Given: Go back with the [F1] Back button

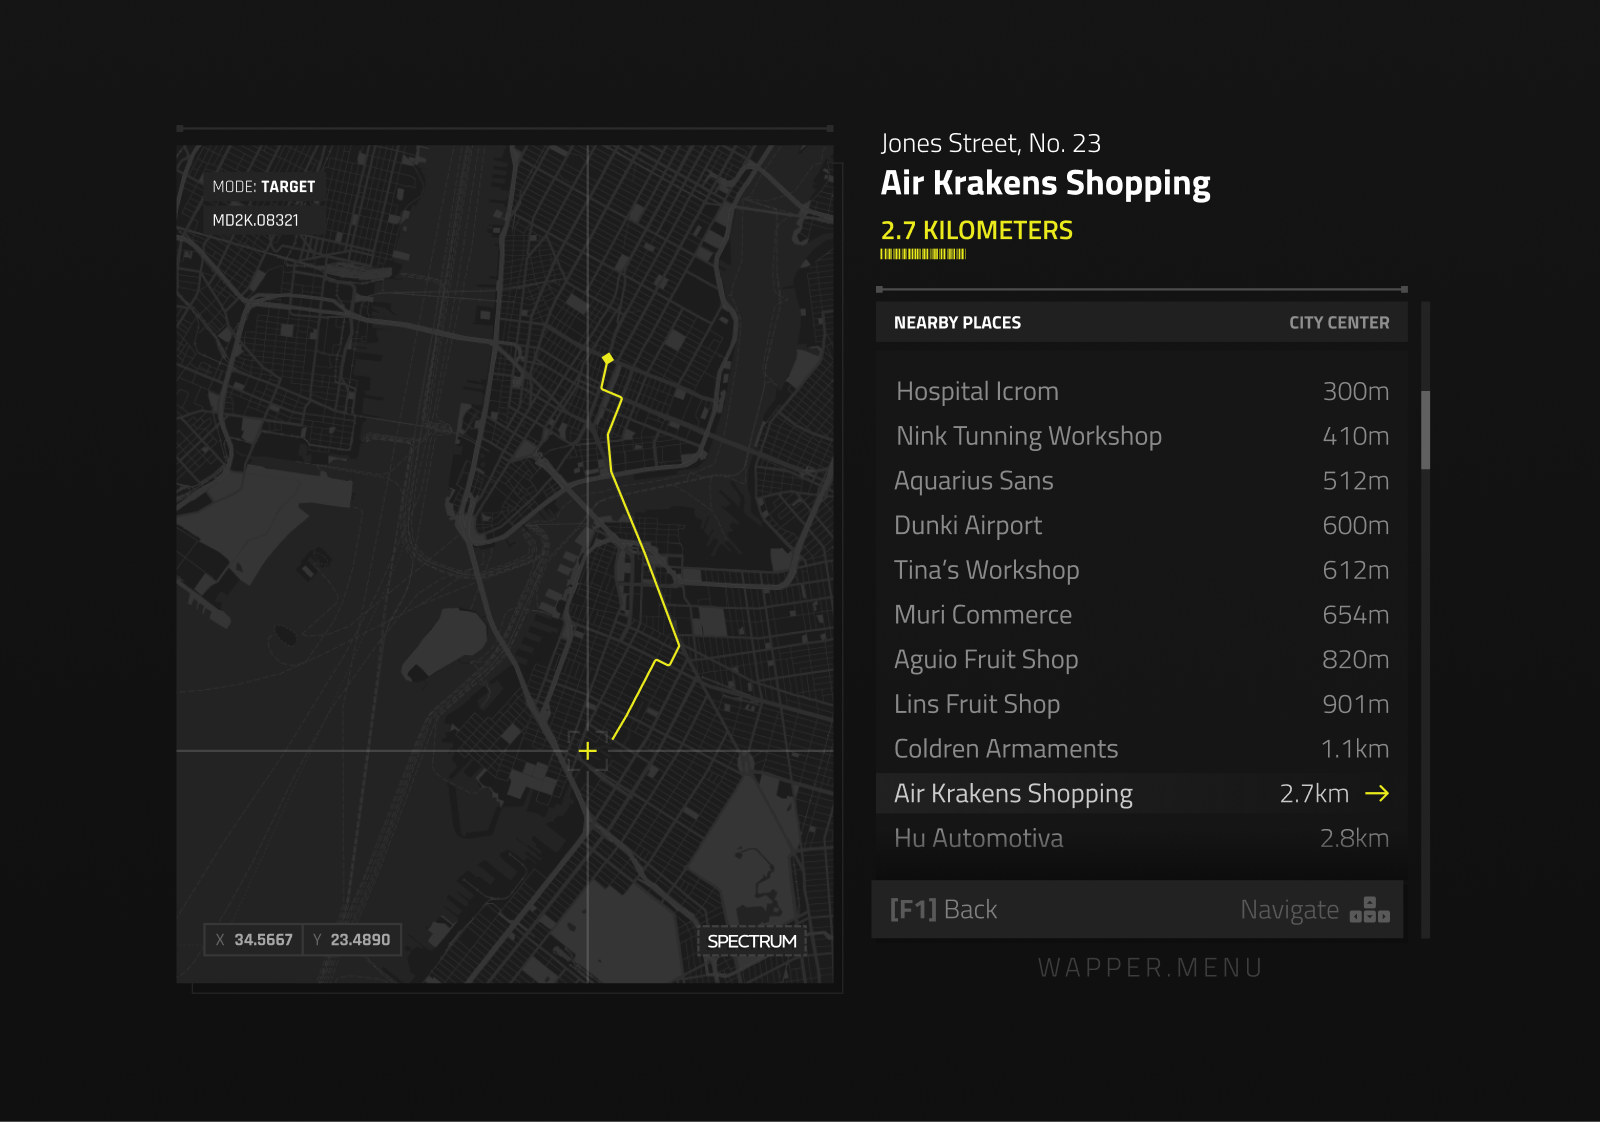Looking at the screenshot, I should (x=943, y=909).
